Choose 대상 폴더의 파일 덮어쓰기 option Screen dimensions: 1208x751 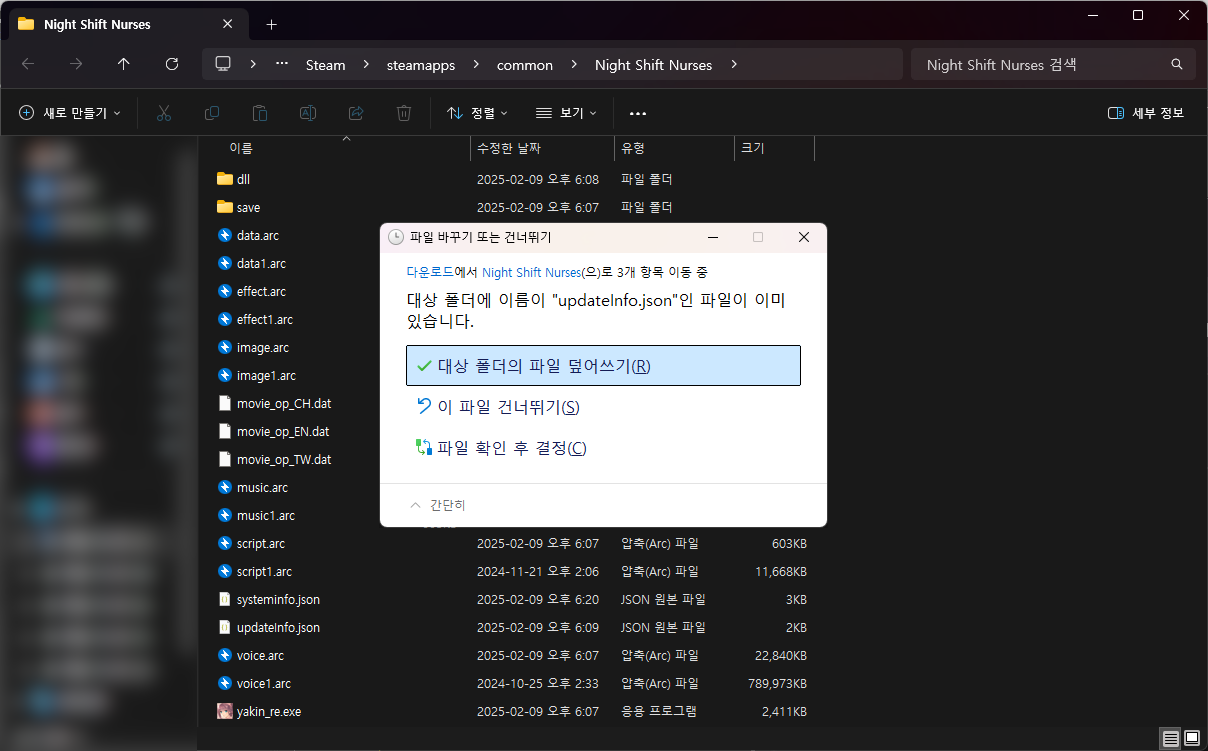(603, 365)
